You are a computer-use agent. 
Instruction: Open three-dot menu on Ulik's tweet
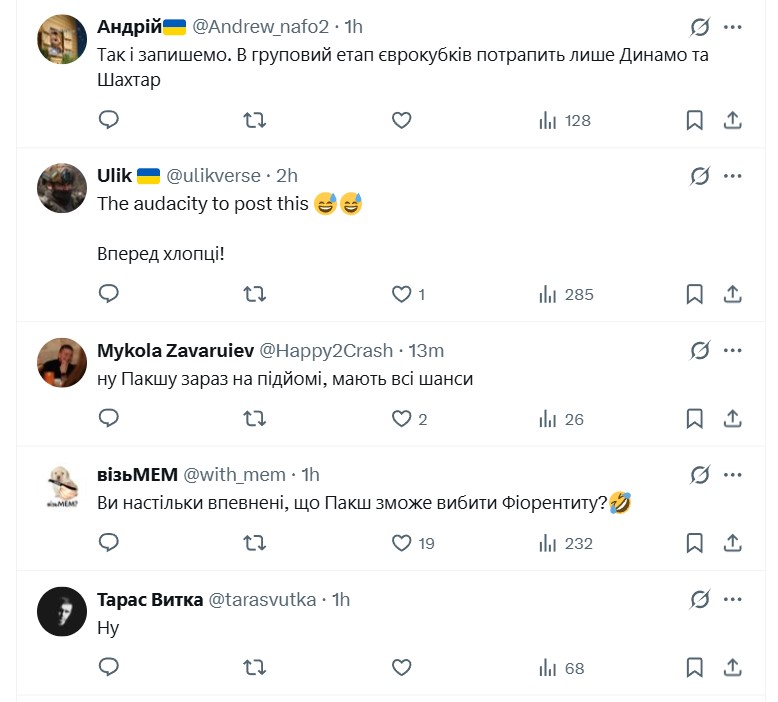[733, 176]
